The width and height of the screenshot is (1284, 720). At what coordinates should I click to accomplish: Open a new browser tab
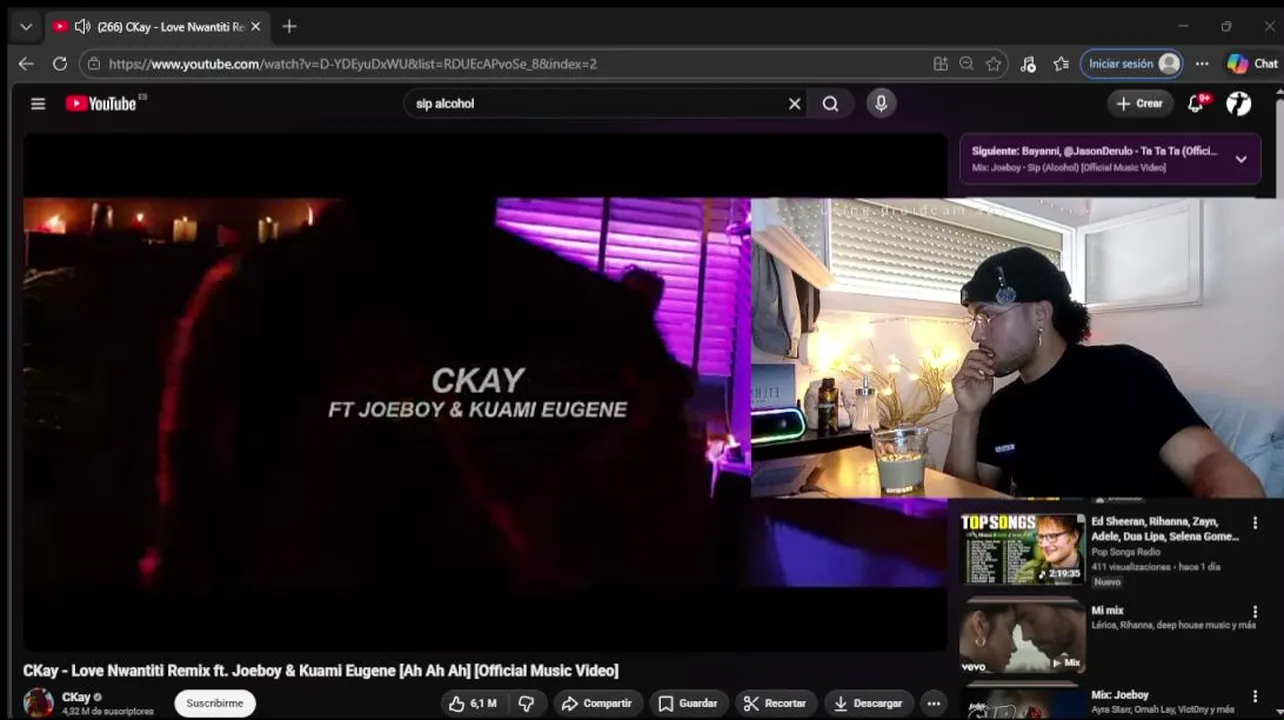click(289, 27)
